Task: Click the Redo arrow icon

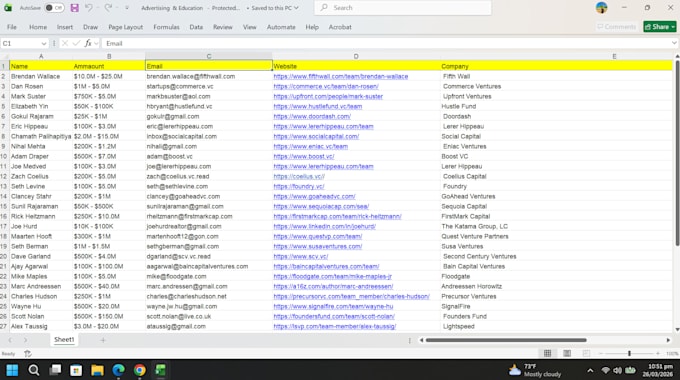Action: pos(108,8)
